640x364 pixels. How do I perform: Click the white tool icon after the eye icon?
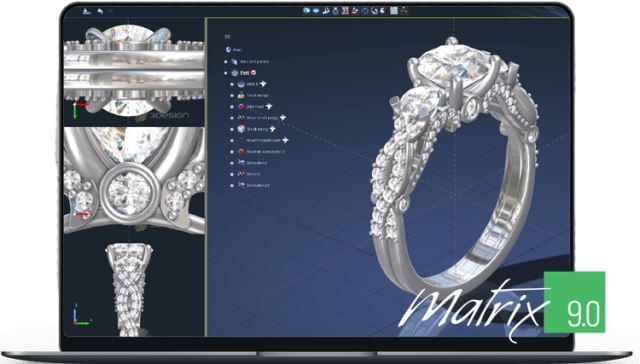tap(326, 11)
